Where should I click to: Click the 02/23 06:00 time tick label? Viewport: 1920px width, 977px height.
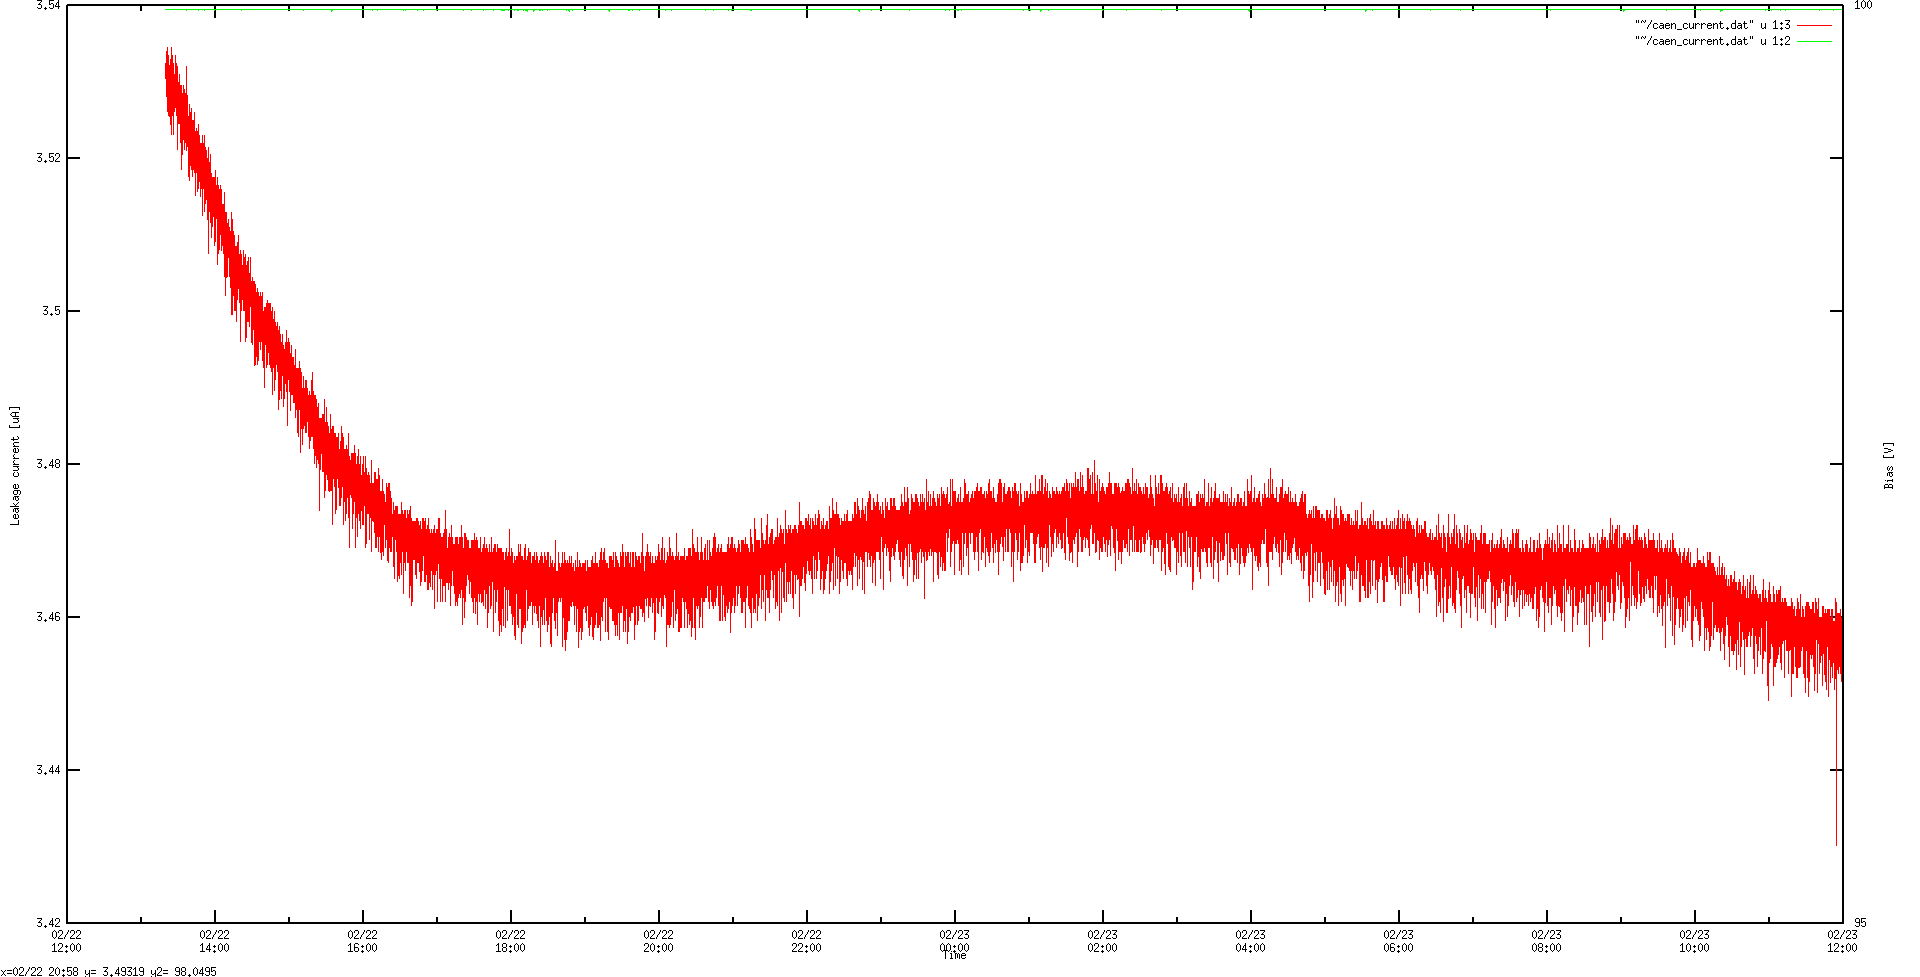click(x=1398, y=941)
